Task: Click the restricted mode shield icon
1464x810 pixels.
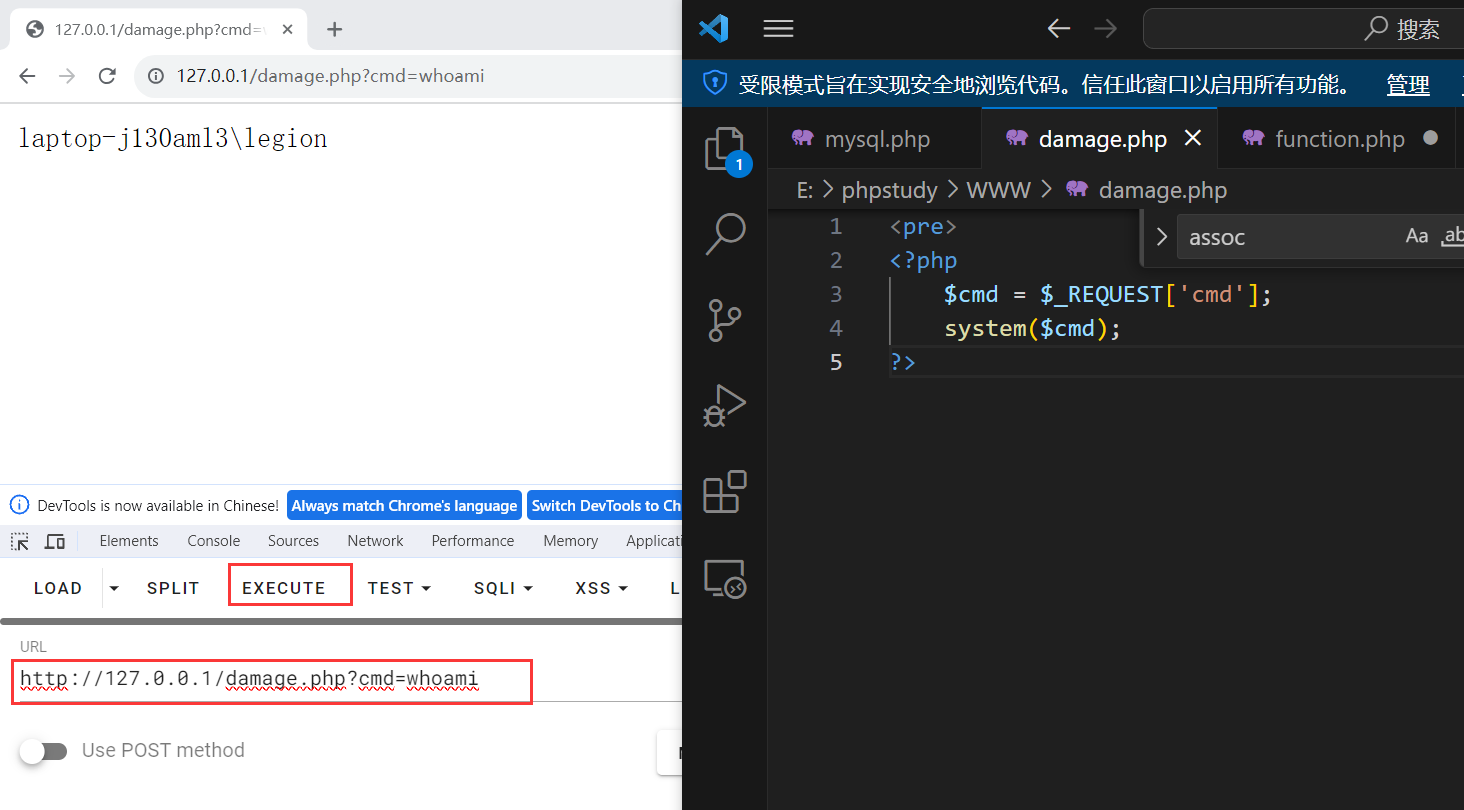Action: pyautogui.click(x=715, y=83)
